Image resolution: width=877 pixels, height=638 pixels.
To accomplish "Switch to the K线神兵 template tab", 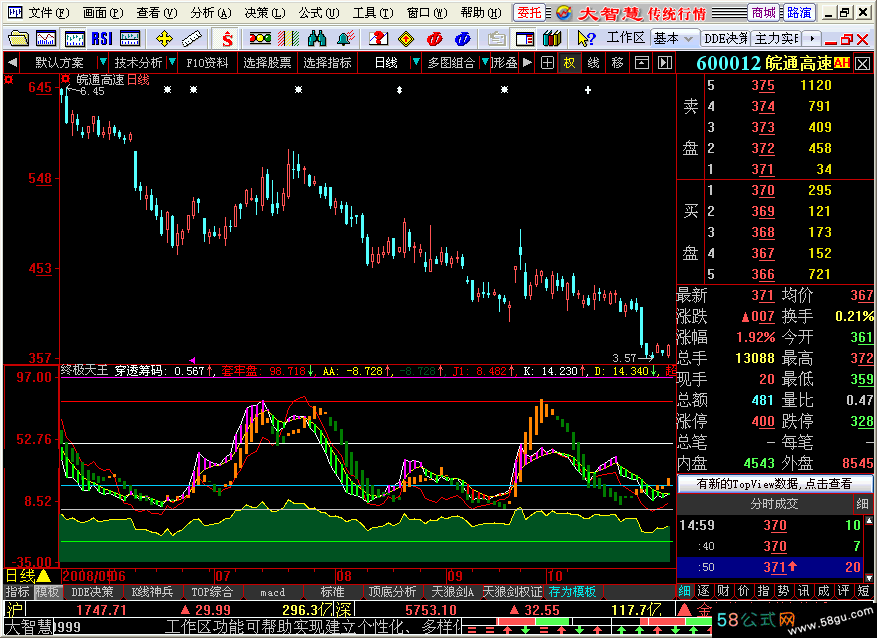I will [x=152, y=592].
